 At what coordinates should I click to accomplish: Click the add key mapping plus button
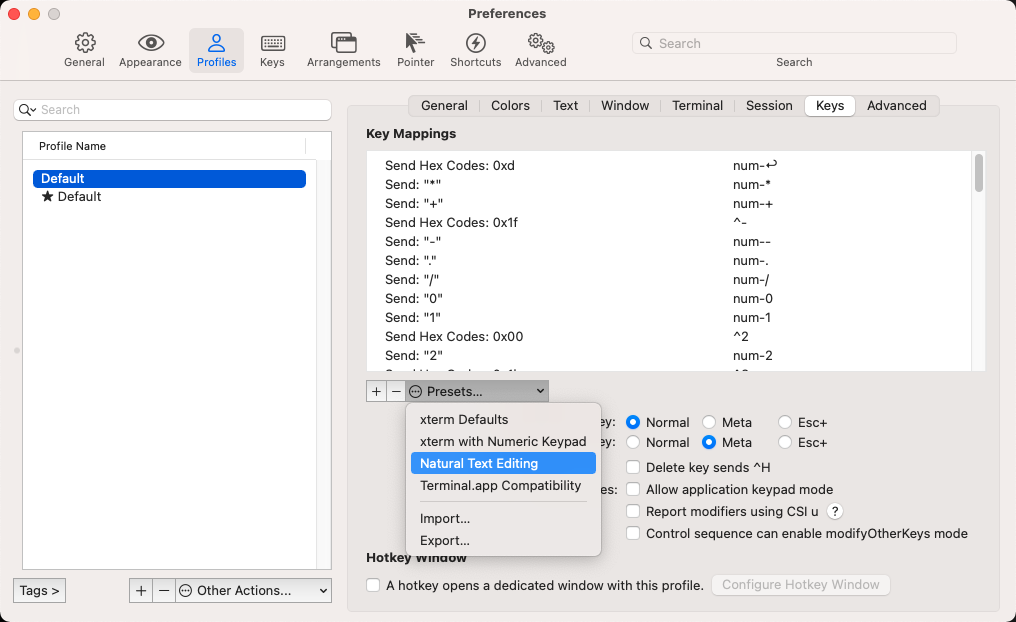(x=376, y=392)
